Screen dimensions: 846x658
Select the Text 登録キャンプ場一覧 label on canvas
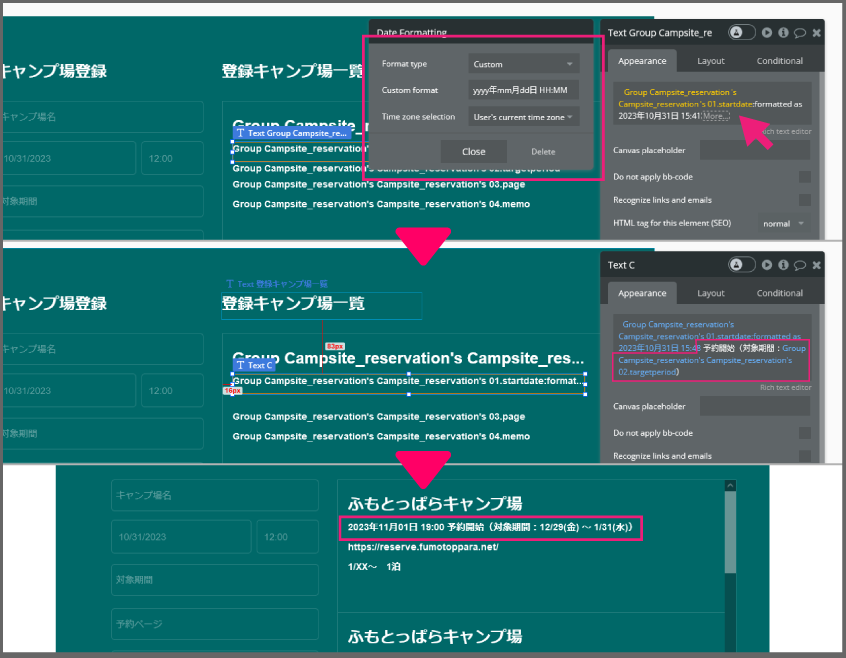click(x=277, y=284)
